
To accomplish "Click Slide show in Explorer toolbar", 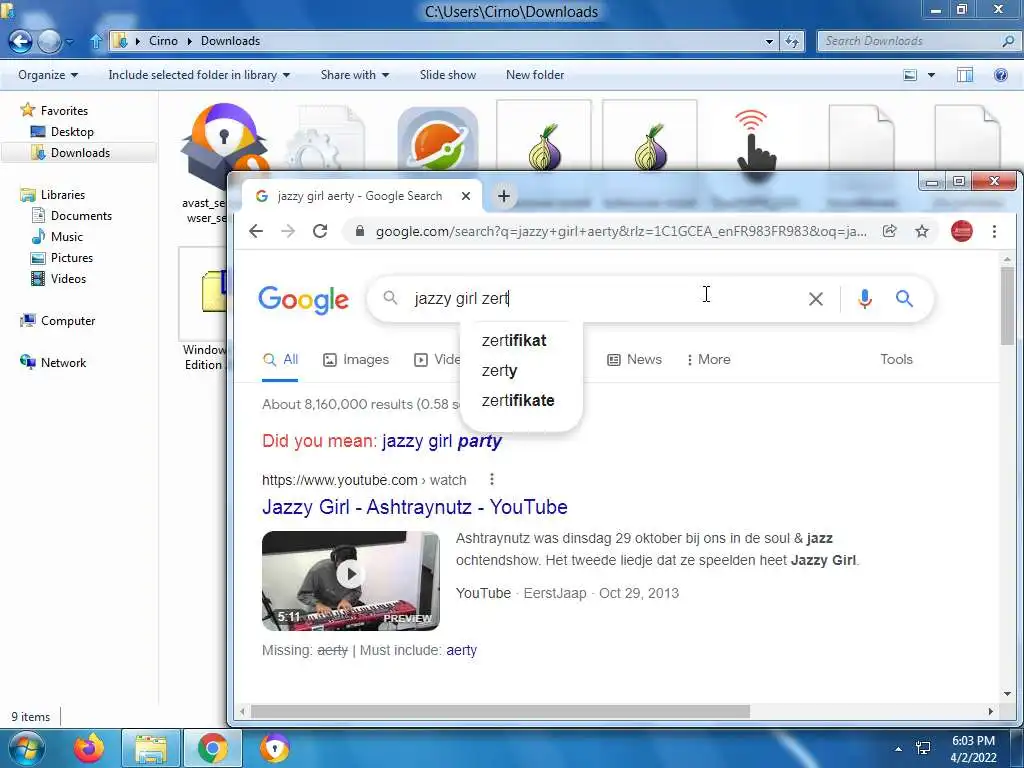I will 447,75.
